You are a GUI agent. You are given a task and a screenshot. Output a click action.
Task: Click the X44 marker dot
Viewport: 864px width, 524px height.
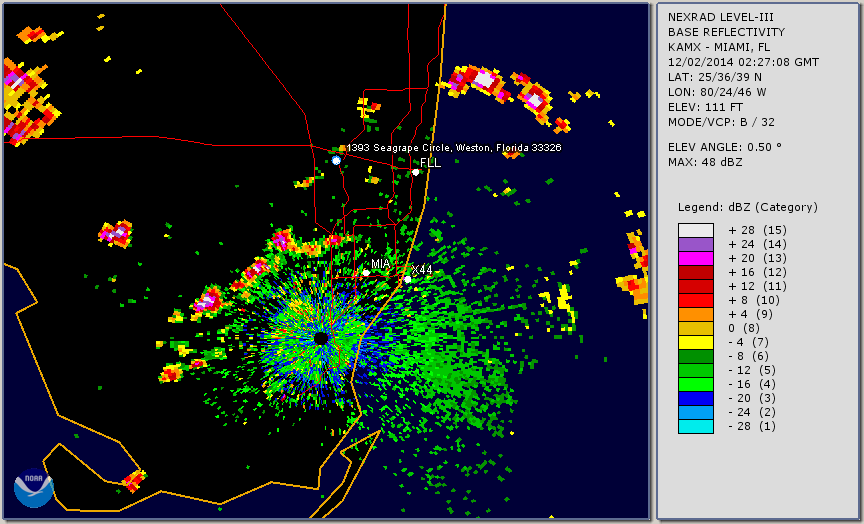point(407,279)
